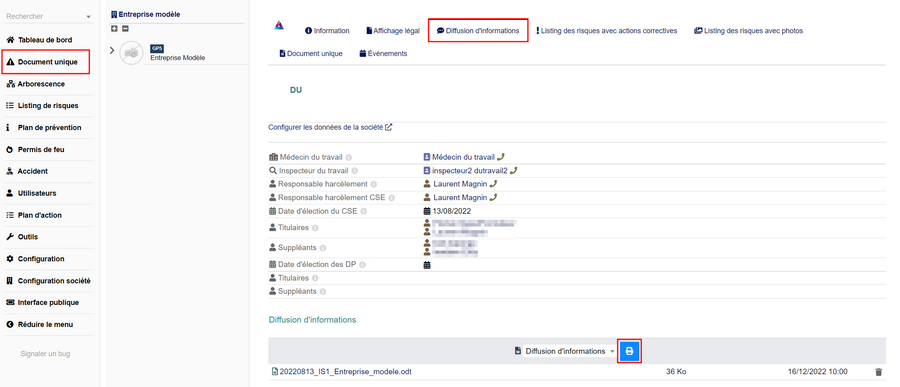Click the phone icon beside inspecteur2 dutravail2

point(514,170)
